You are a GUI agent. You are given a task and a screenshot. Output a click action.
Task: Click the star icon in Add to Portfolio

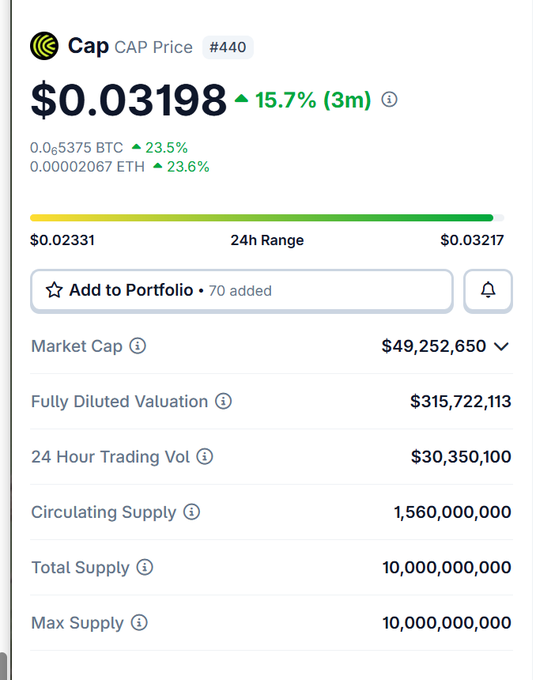[54, 290]
